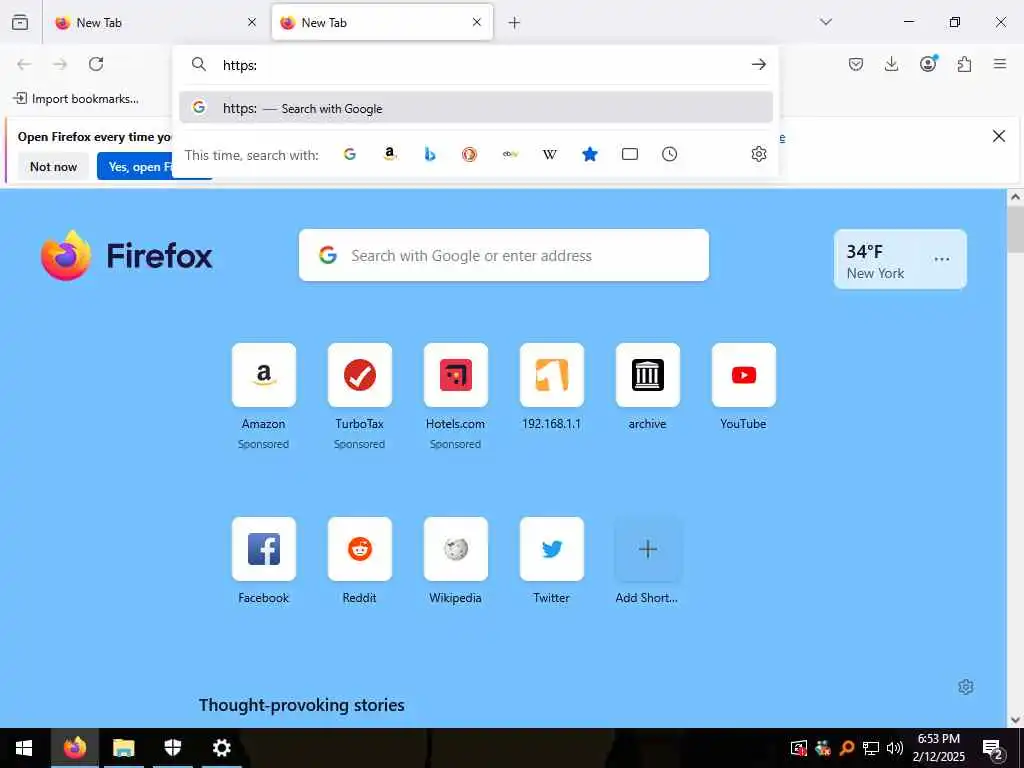The width and height of the screenshot is (1024, 768).
Task: Click the Go arrow in address bar
Action: 758,64
